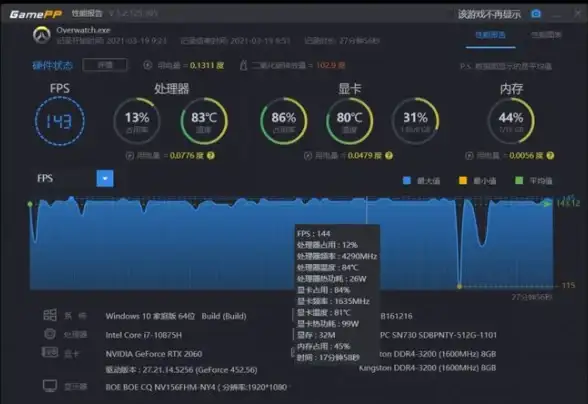Click the help icon next to 0.0776 power value
The image size is (588, 404).
[211, 155]
